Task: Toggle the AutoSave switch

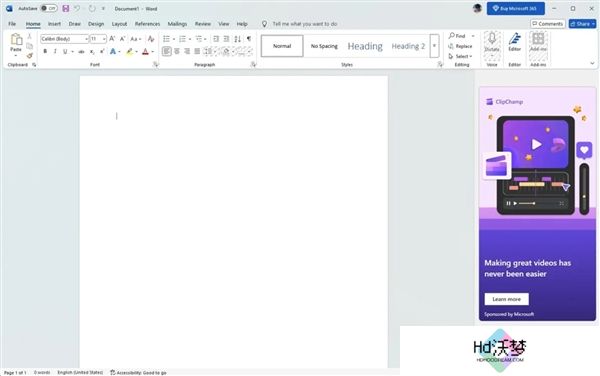Action: pos(49,8)
